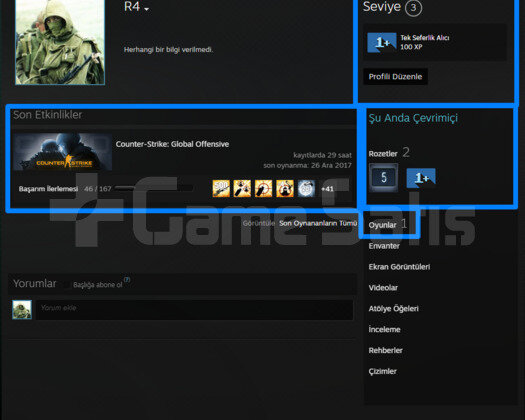Open the İnceleme section
Image resolution: width=525 pixels, height=420 pixels.
click(x=384, y=329)
